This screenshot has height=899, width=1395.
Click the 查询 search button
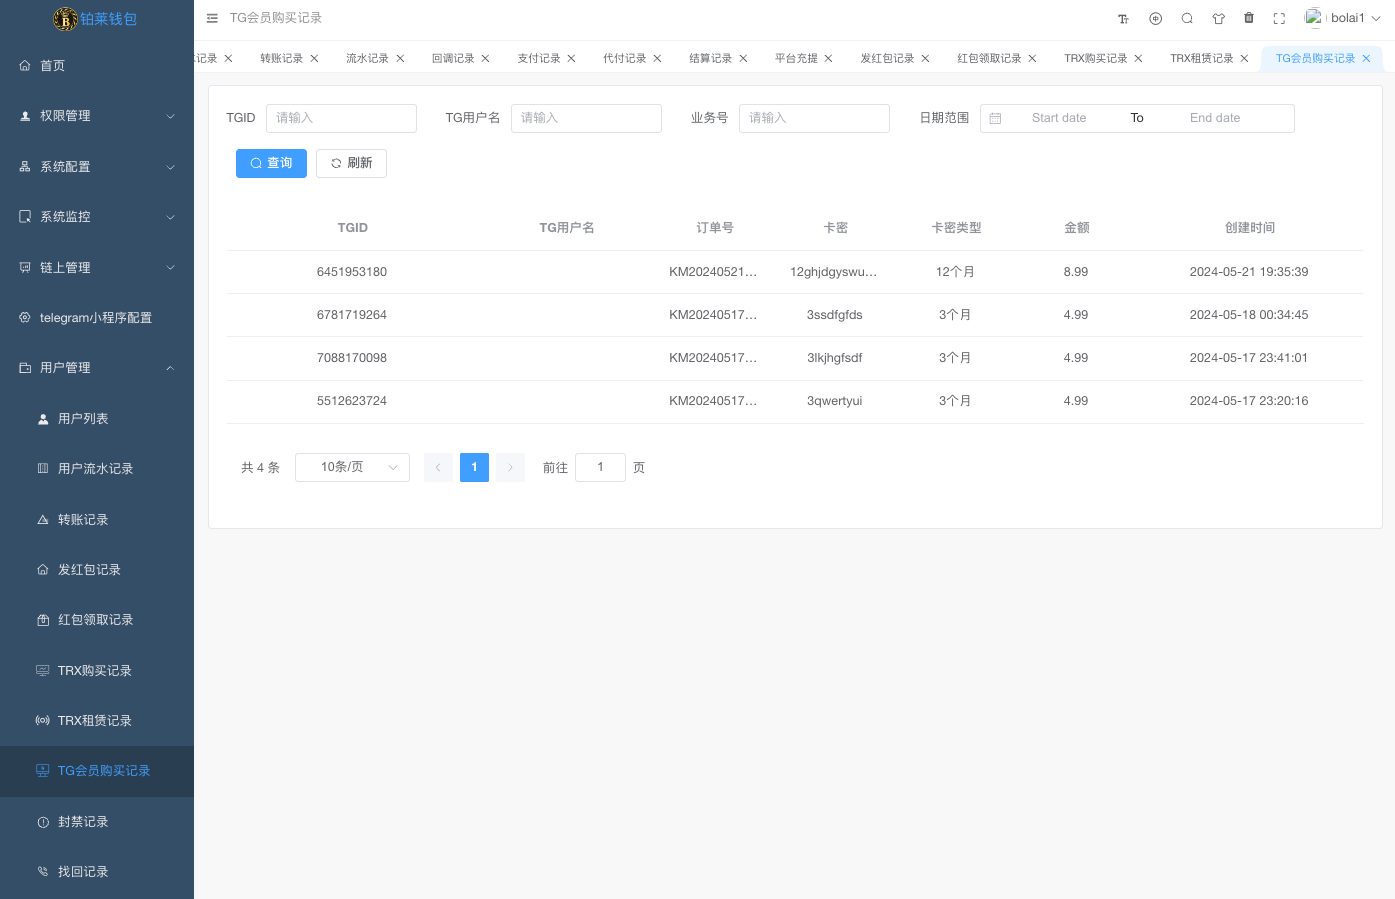coord(271,163)
